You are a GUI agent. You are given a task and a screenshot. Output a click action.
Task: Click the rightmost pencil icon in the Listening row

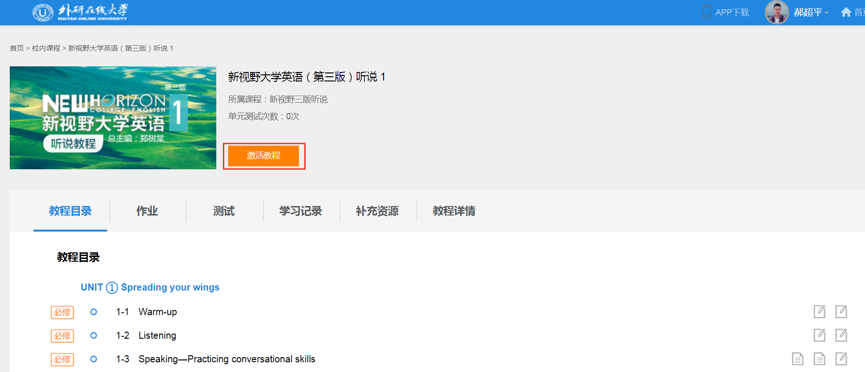coord(841,335)
